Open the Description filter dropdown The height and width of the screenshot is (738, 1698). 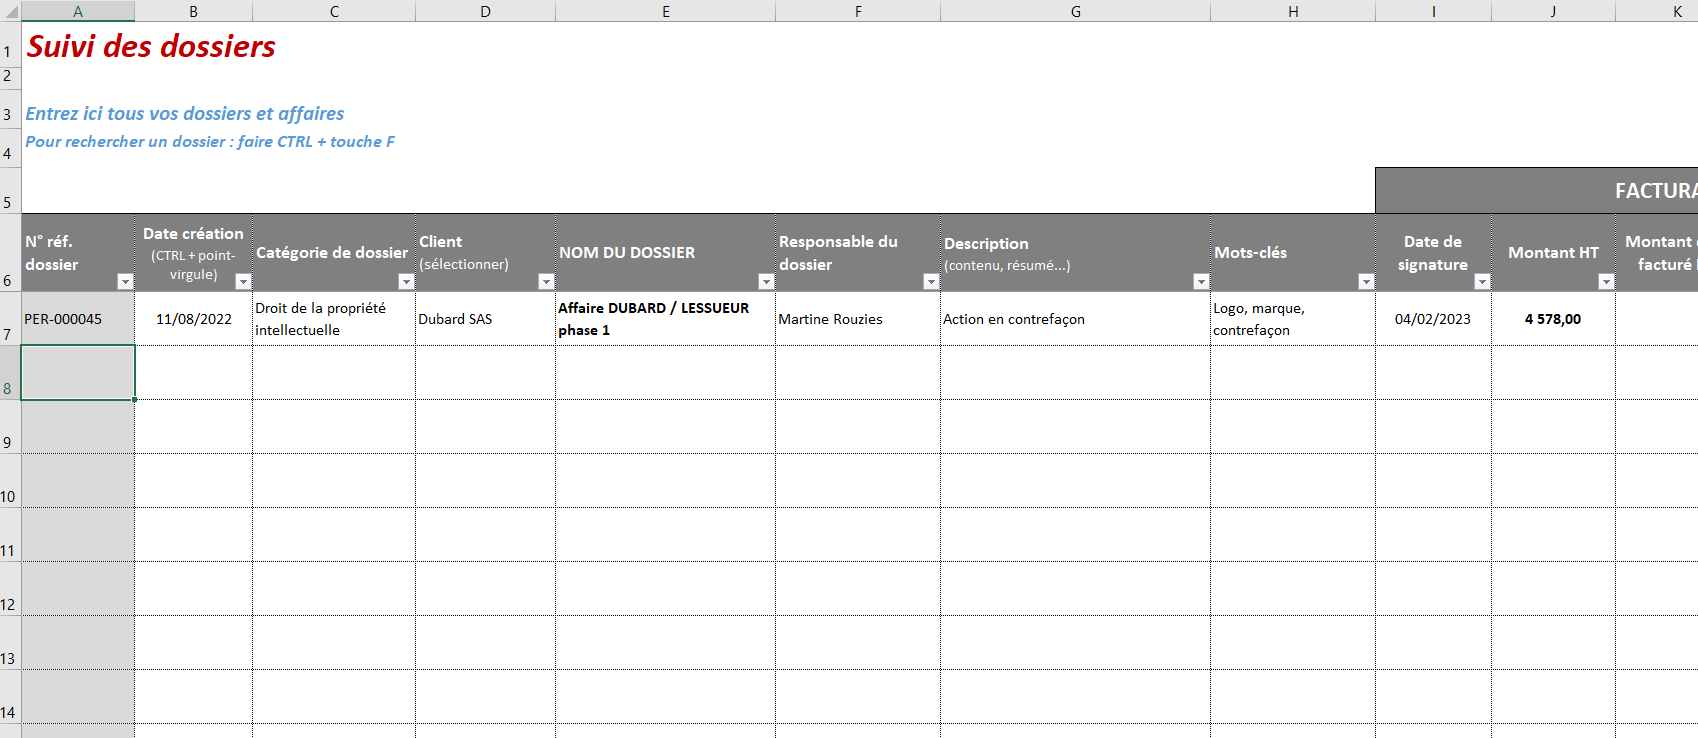(x=1201, y=282)
